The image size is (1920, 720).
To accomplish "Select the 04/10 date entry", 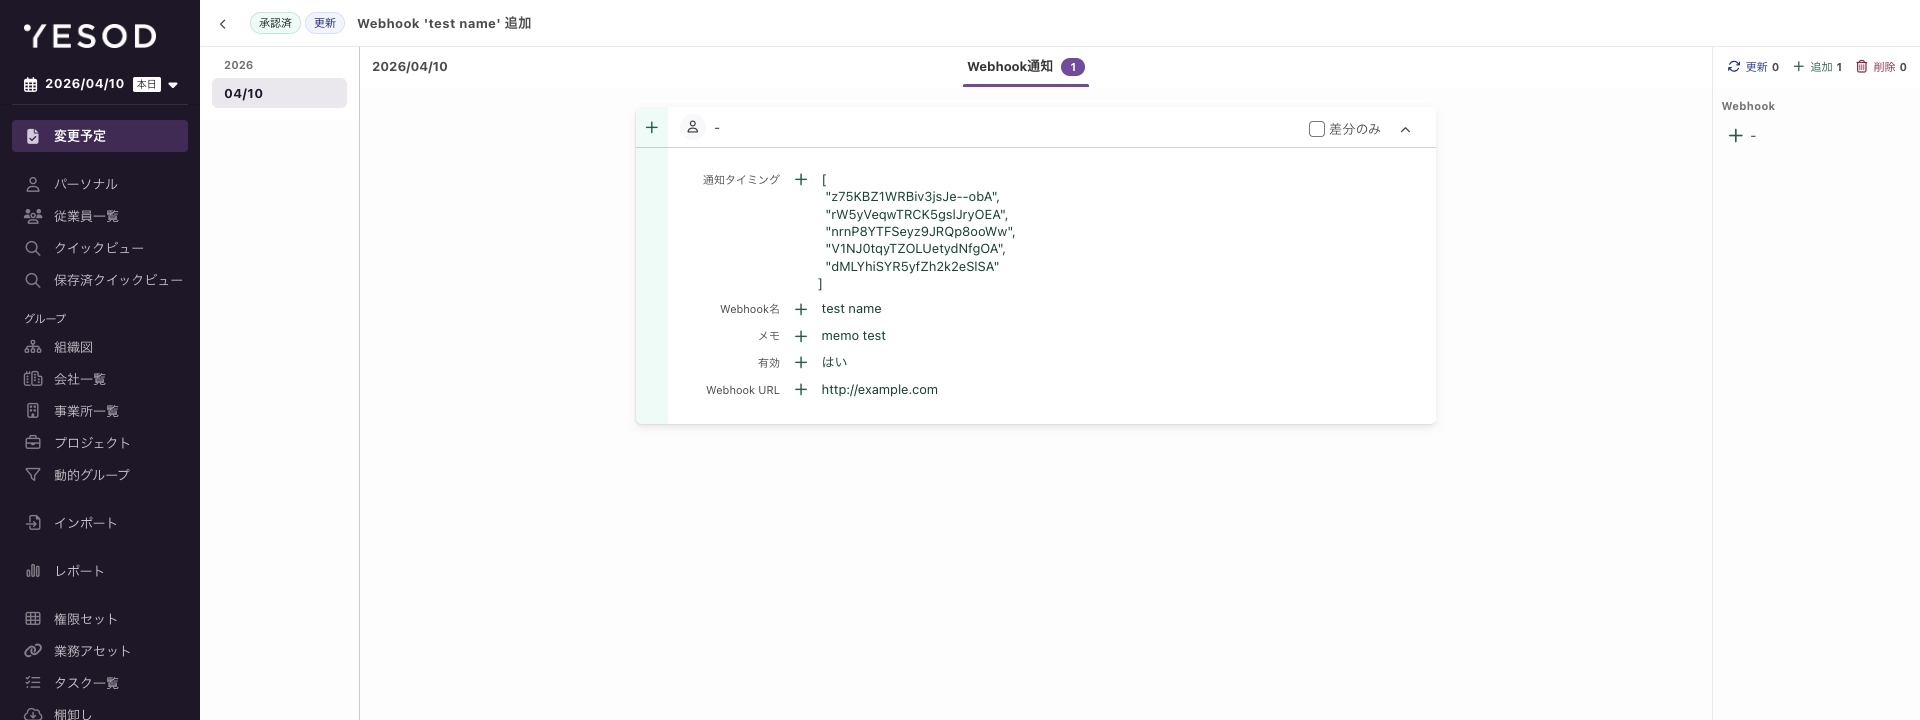I will 279,93.
